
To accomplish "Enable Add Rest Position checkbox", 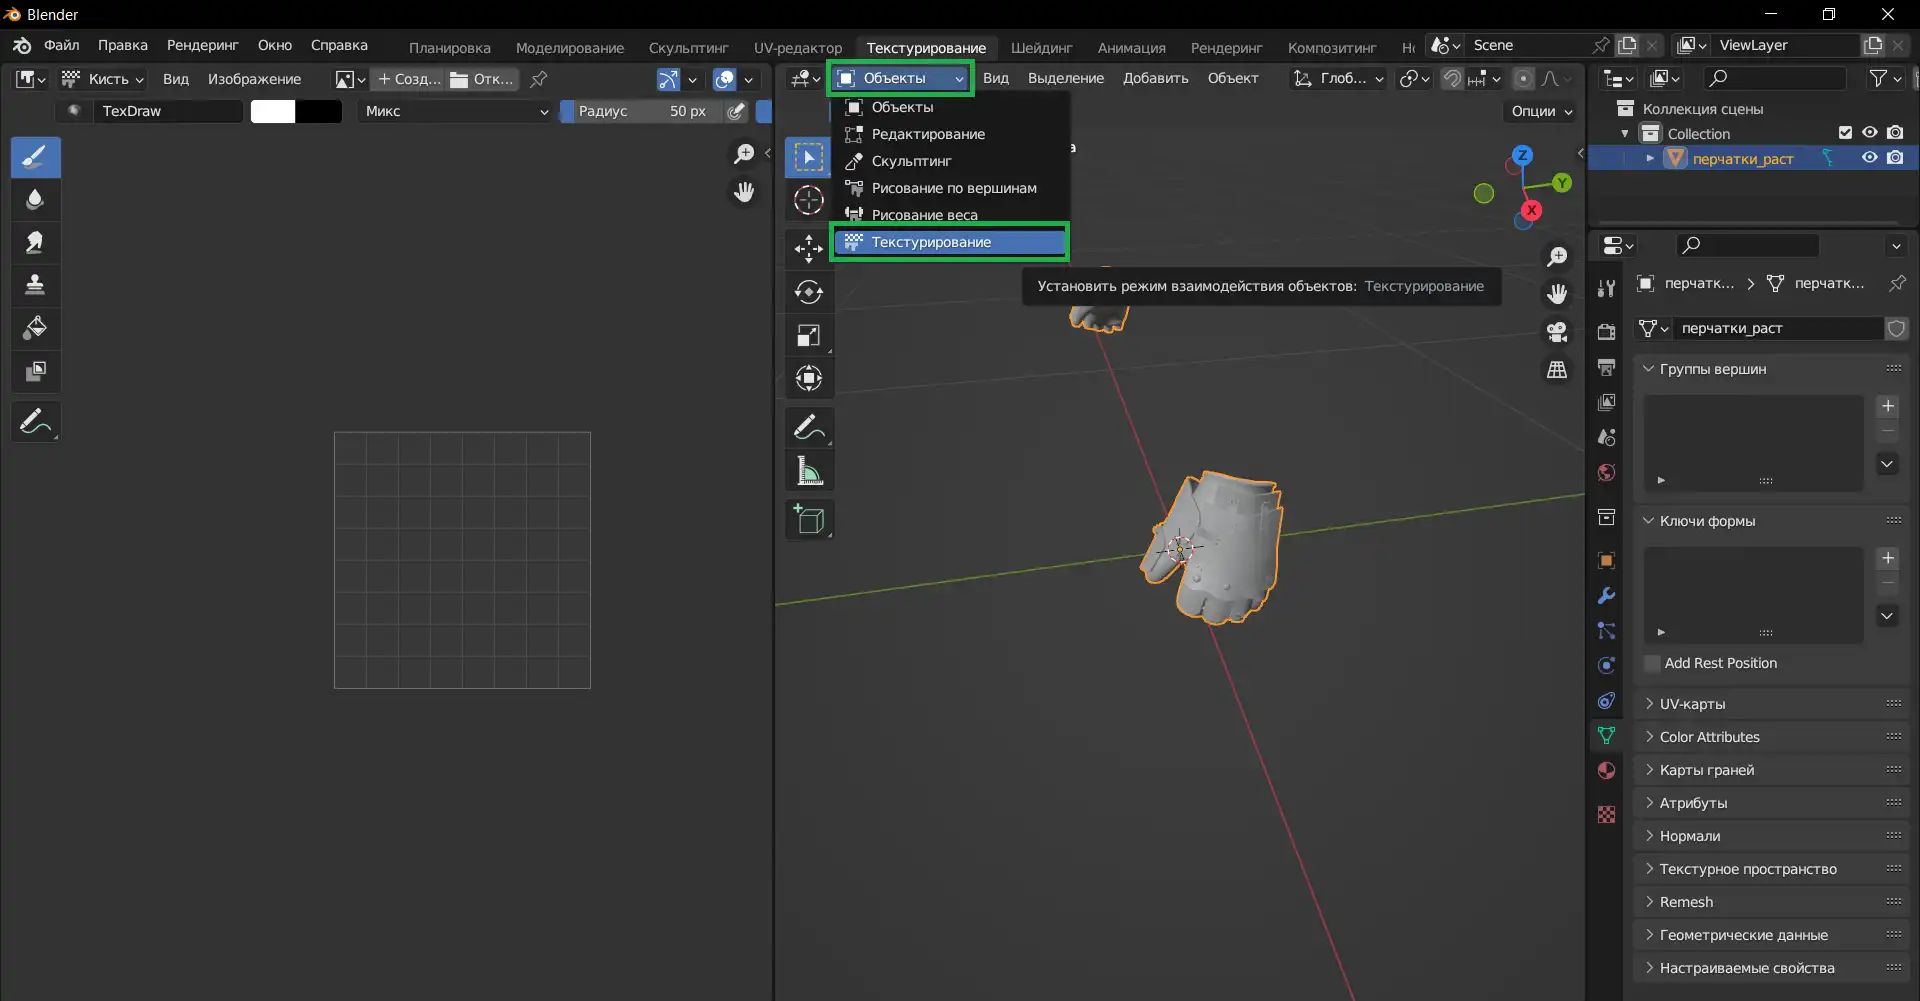I will 1652,663.
